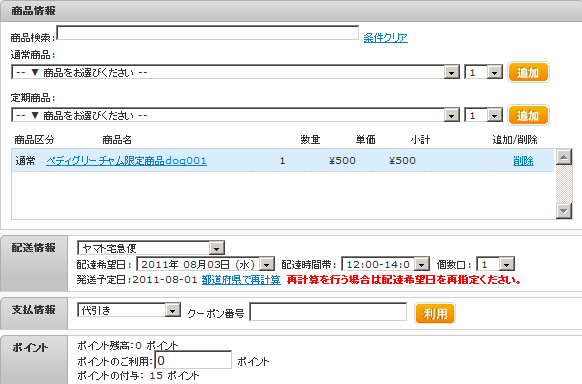
Task: Open the 通常商品 quantity dropdown
Action: pyautogui.click(x=484, y=72)
